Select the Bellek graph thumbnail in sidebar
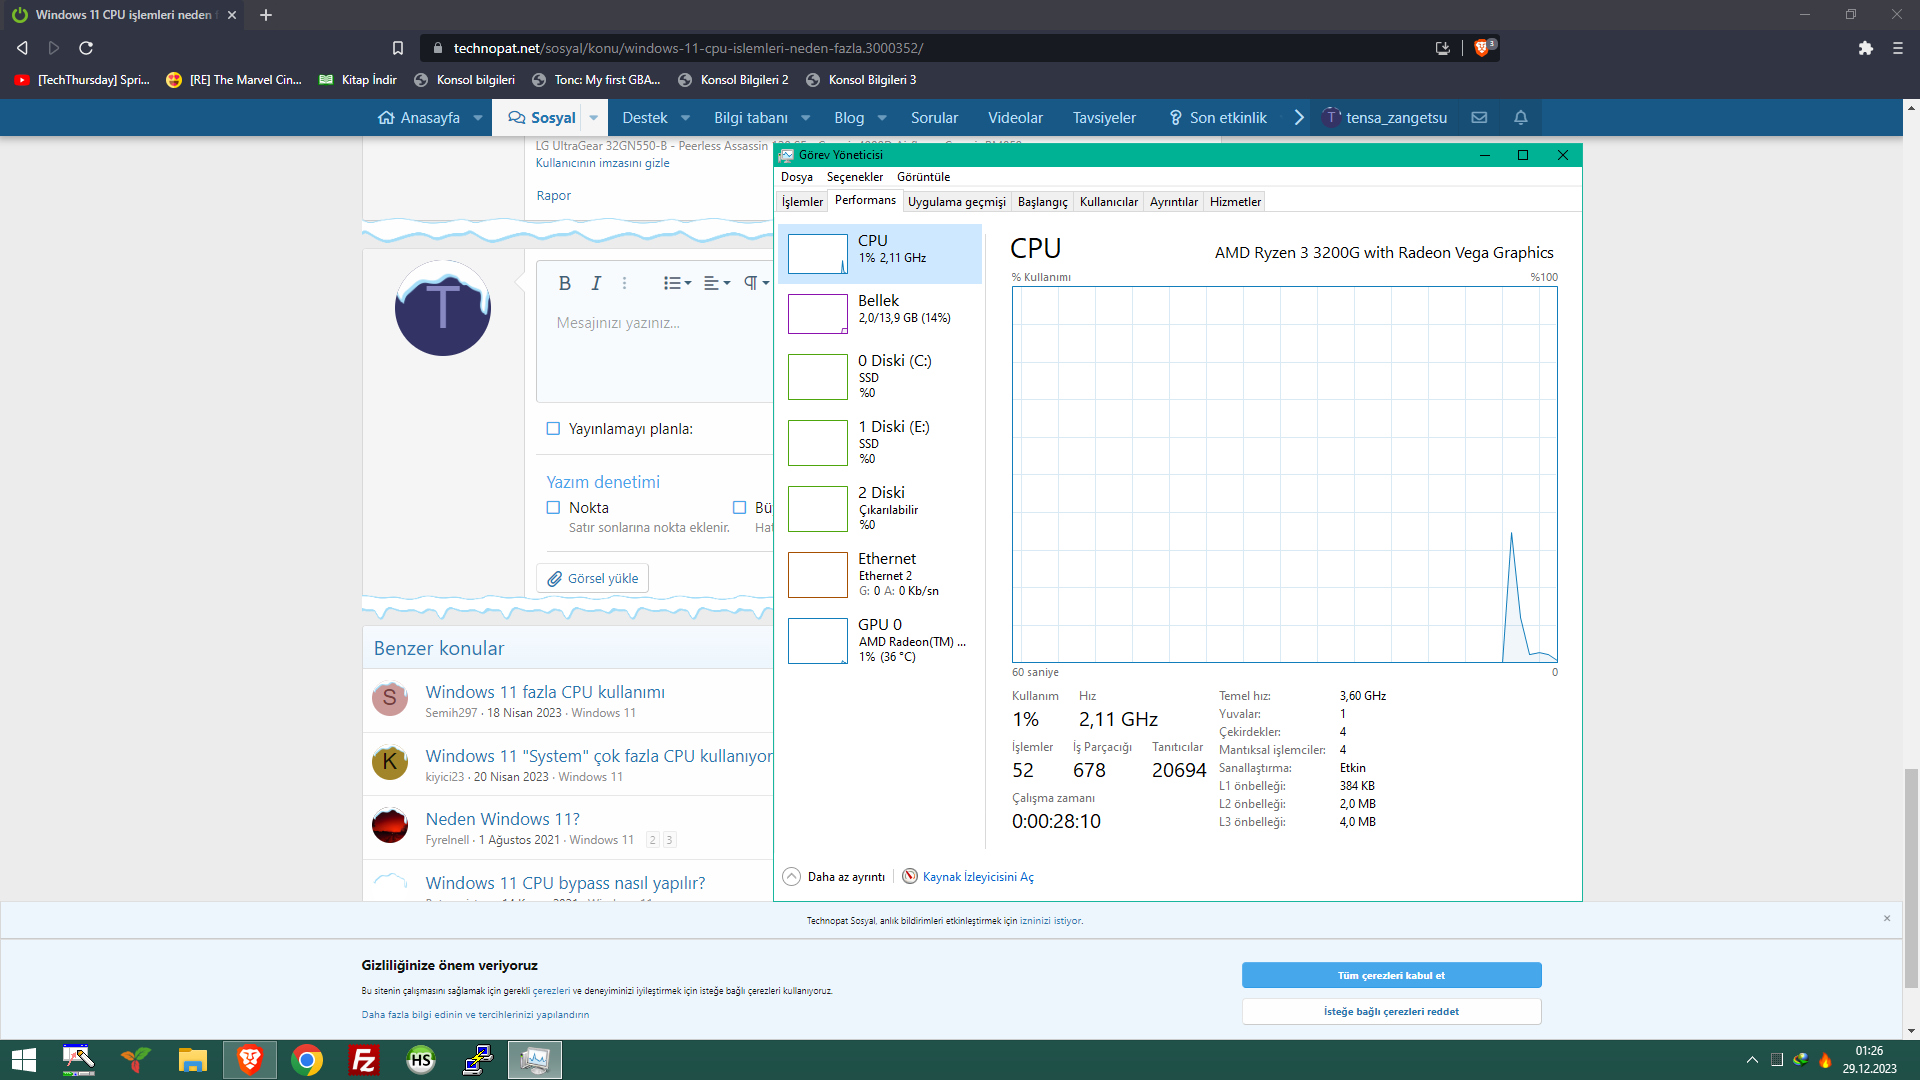Image resolution: width=1920 pixels, height=1080 pixels. [817, 314]
